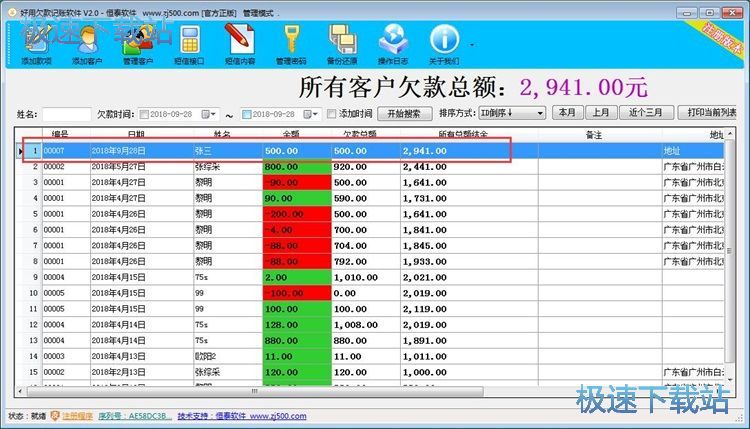Open the start date calendar dropdown
Image resolution: width=750 pixels, height=429 pixels.
click(x=209, y=114)
